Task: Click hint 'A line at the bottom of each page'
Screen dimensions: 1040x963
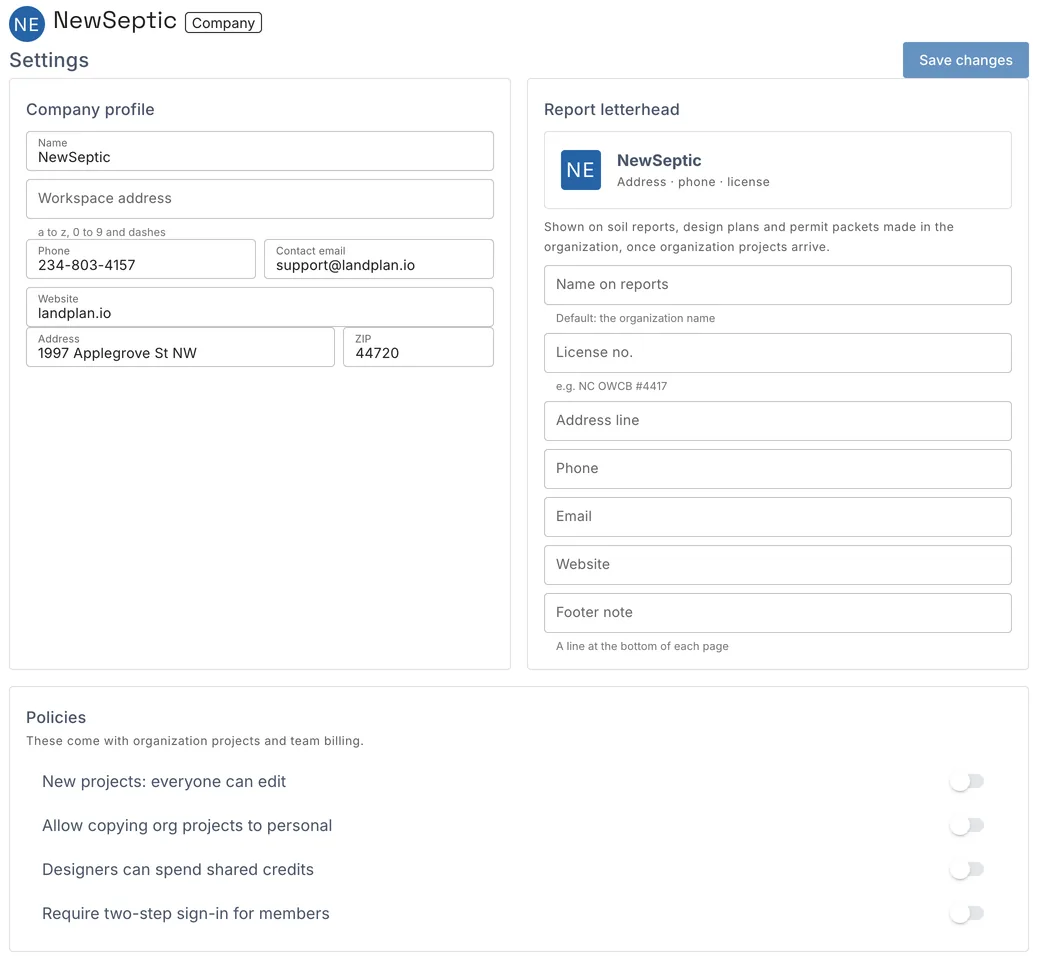Action: [x=642, y=646]
